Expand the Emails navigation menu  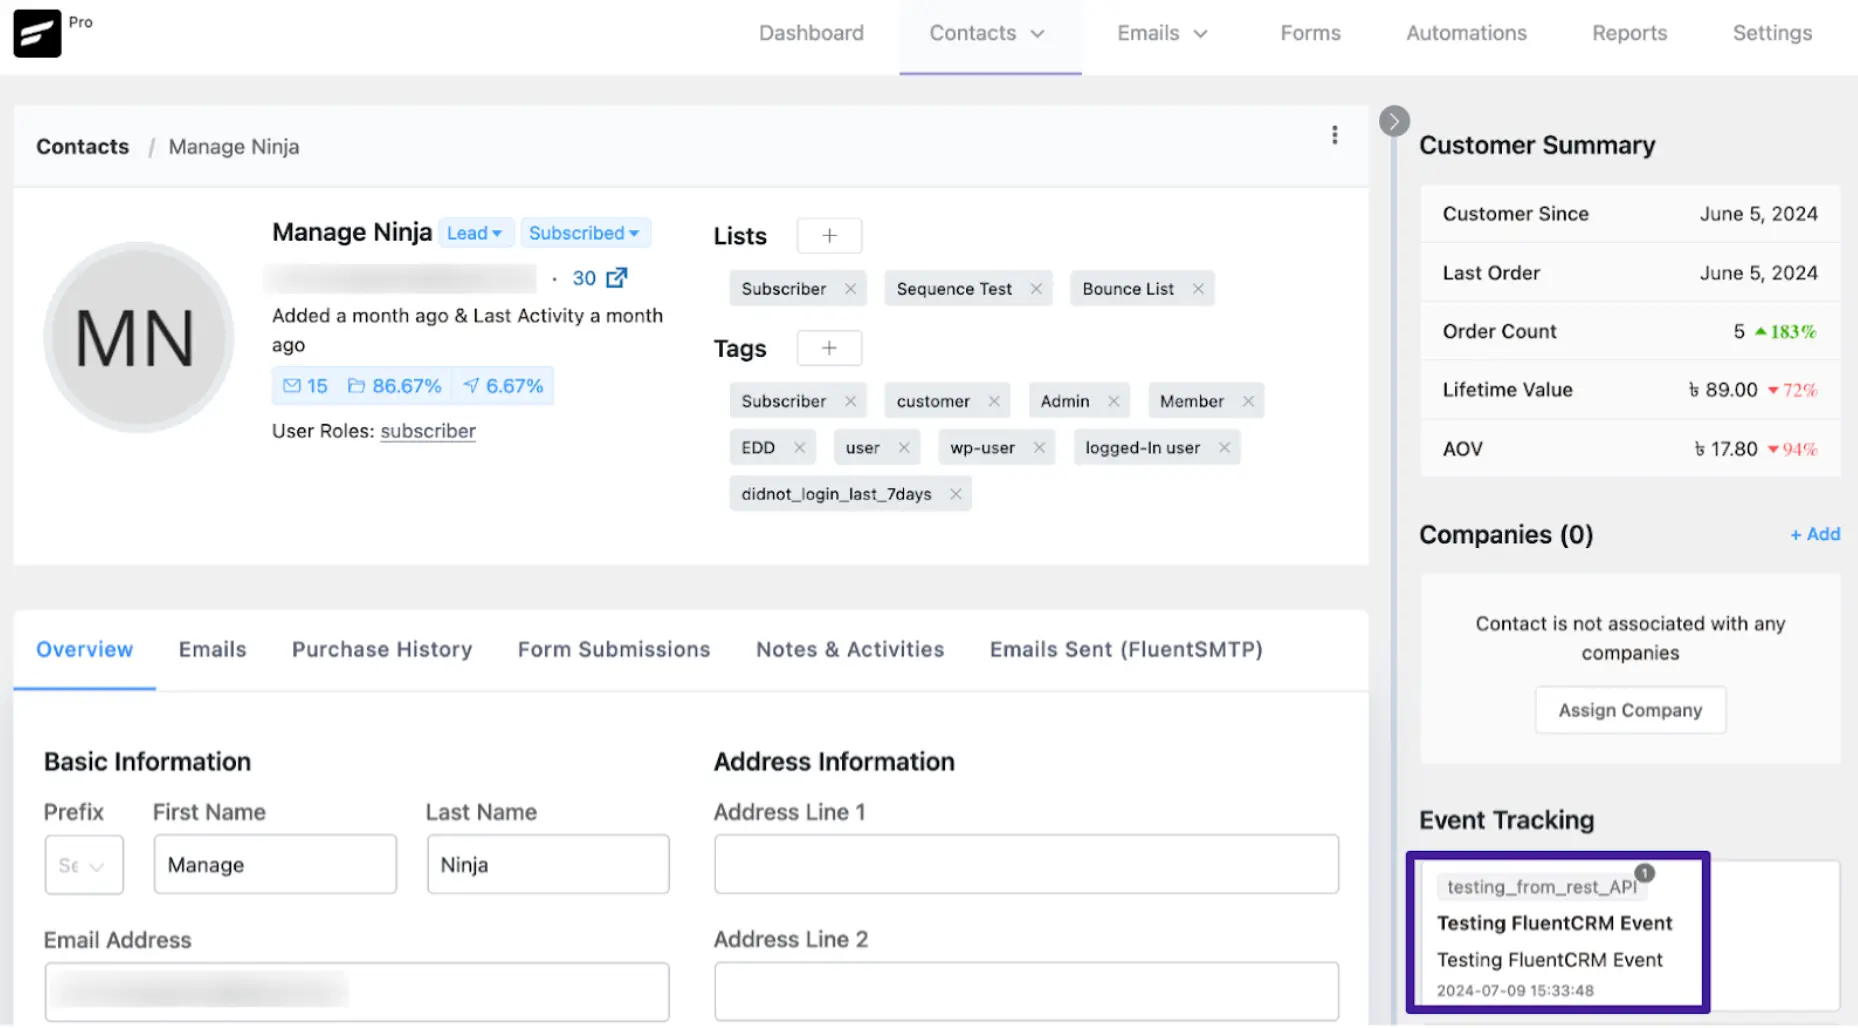point(1163,33)
